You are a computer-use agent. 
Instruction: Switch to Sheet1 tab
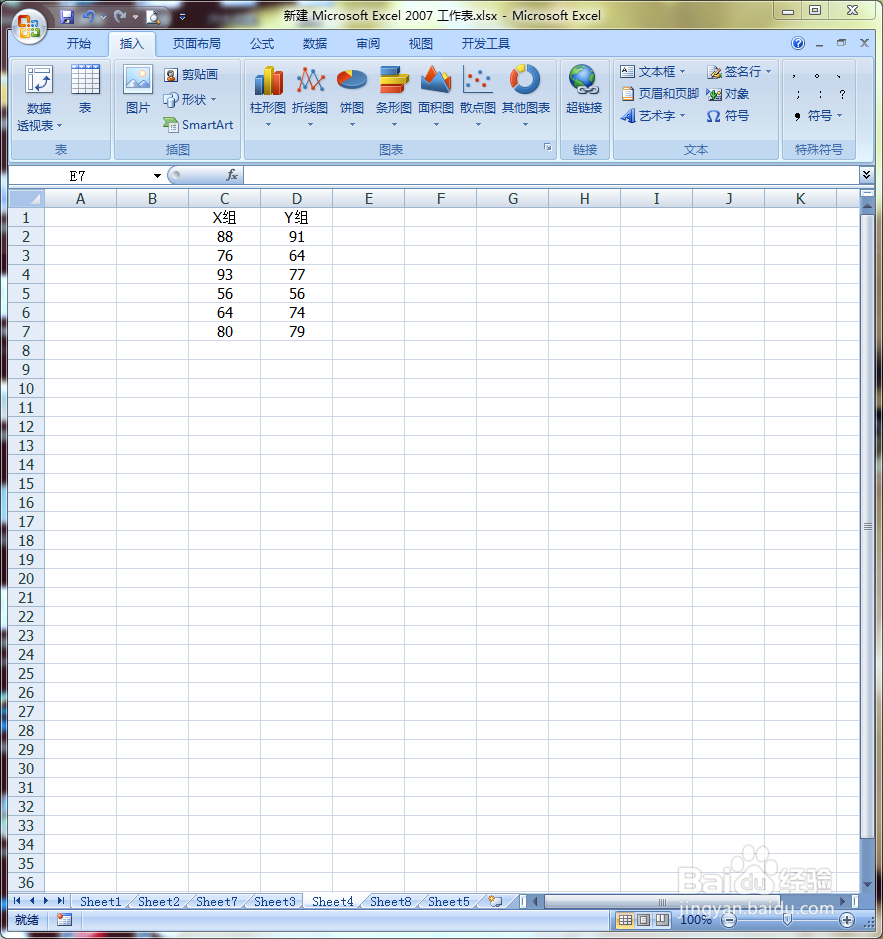[x=101, y=901]
